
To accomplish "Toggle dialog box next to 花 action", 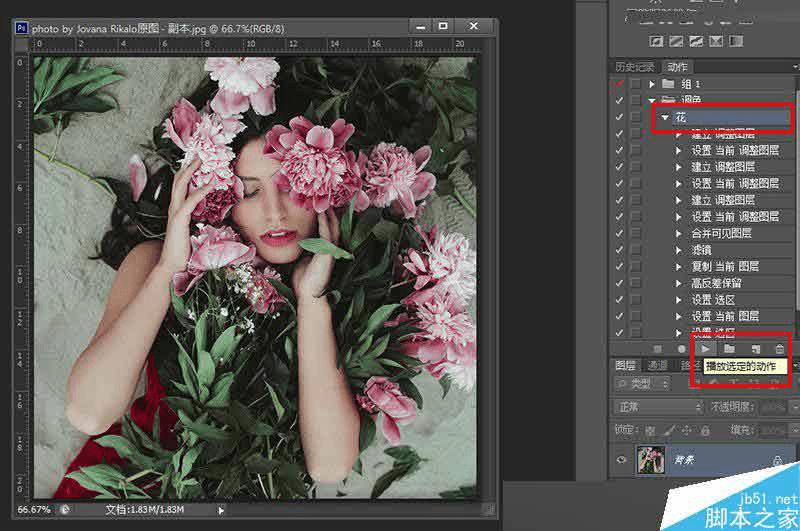I will click(x=636, y=117).
